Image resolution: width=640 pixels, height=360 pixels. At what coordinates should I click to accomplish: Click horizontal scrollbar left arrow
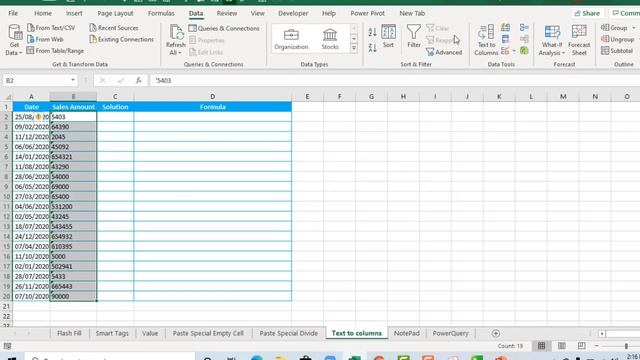602,333
